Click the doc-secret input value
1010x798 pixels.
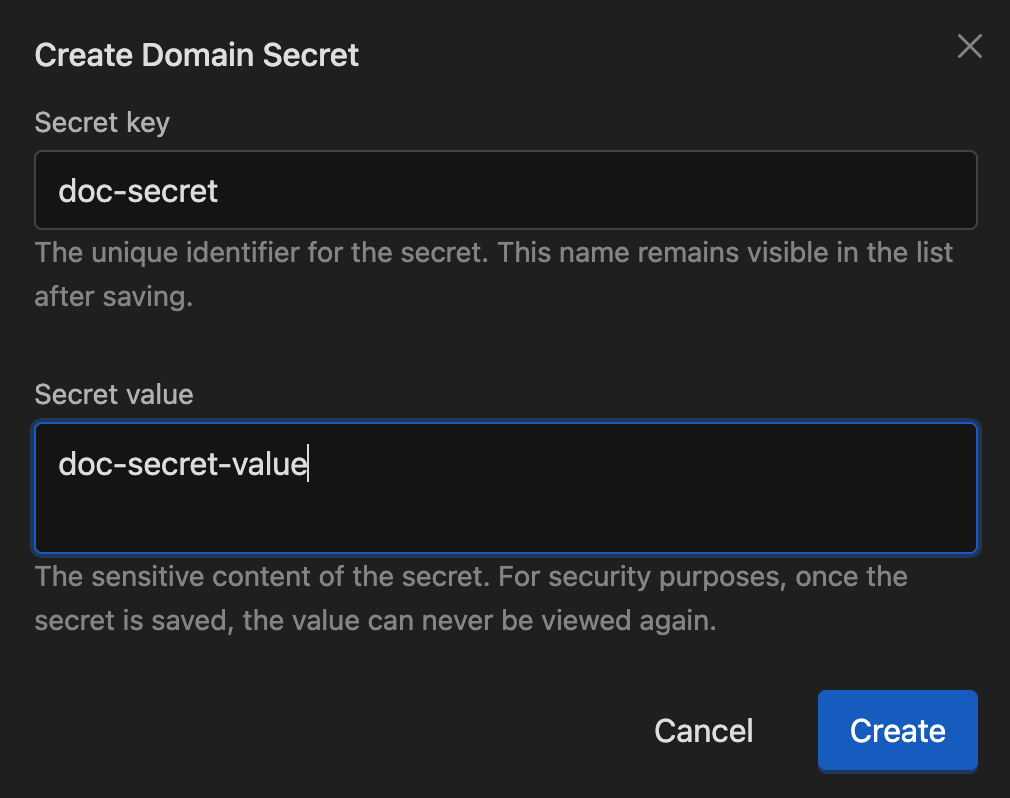136,190
